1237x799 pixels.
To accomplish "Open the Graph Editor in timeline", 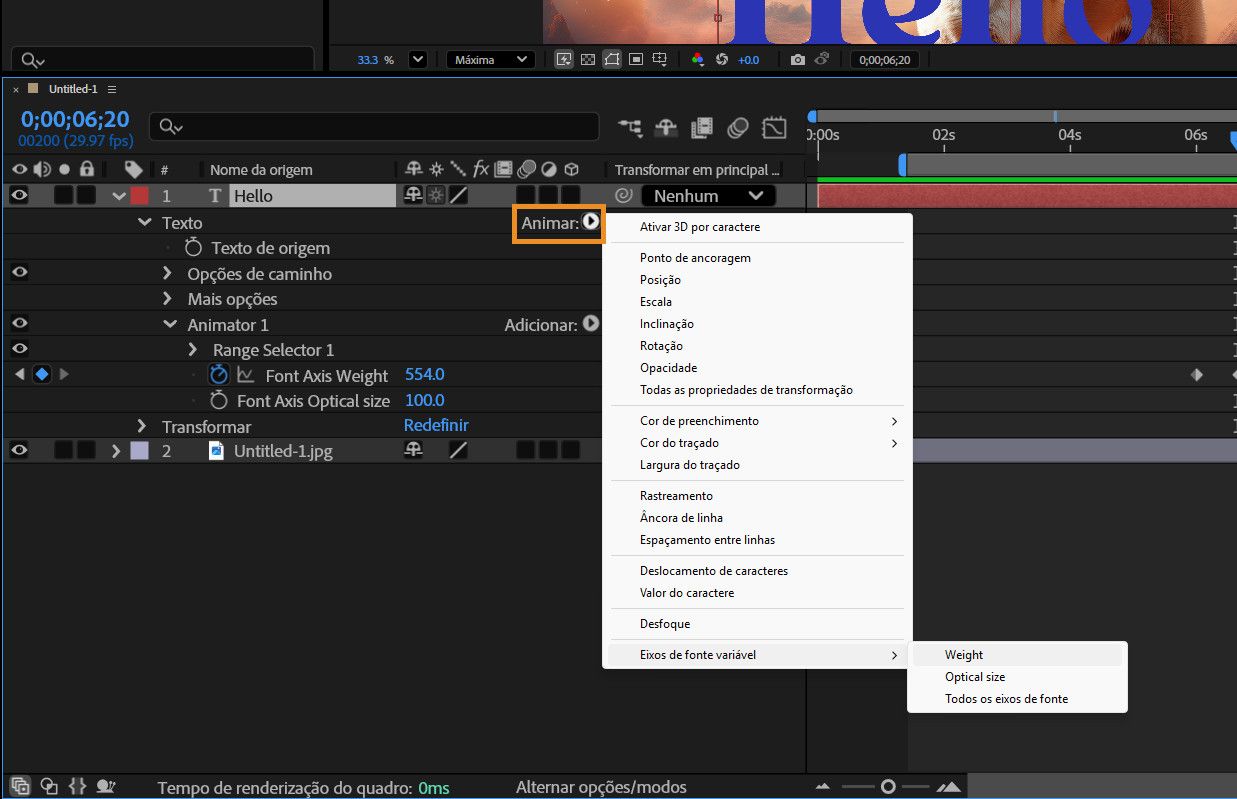I will point(774,128).
